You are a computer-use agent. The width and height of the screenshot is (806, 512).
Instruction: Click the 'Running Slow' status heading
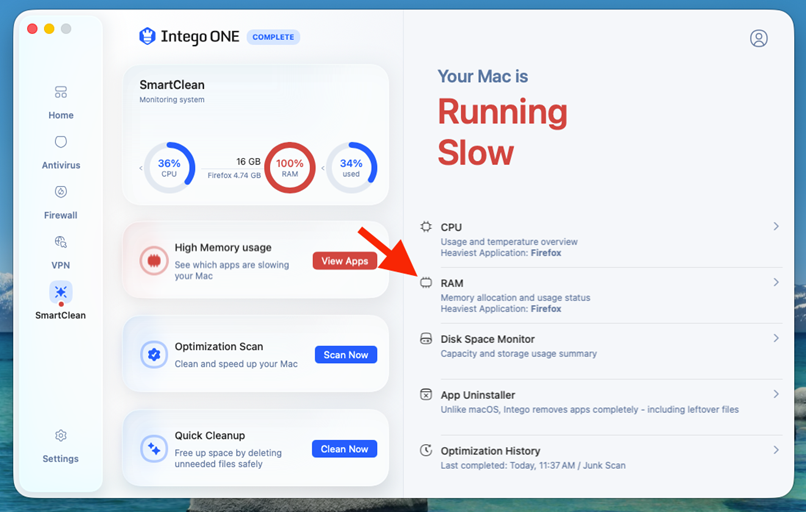[x=502, y=132]
